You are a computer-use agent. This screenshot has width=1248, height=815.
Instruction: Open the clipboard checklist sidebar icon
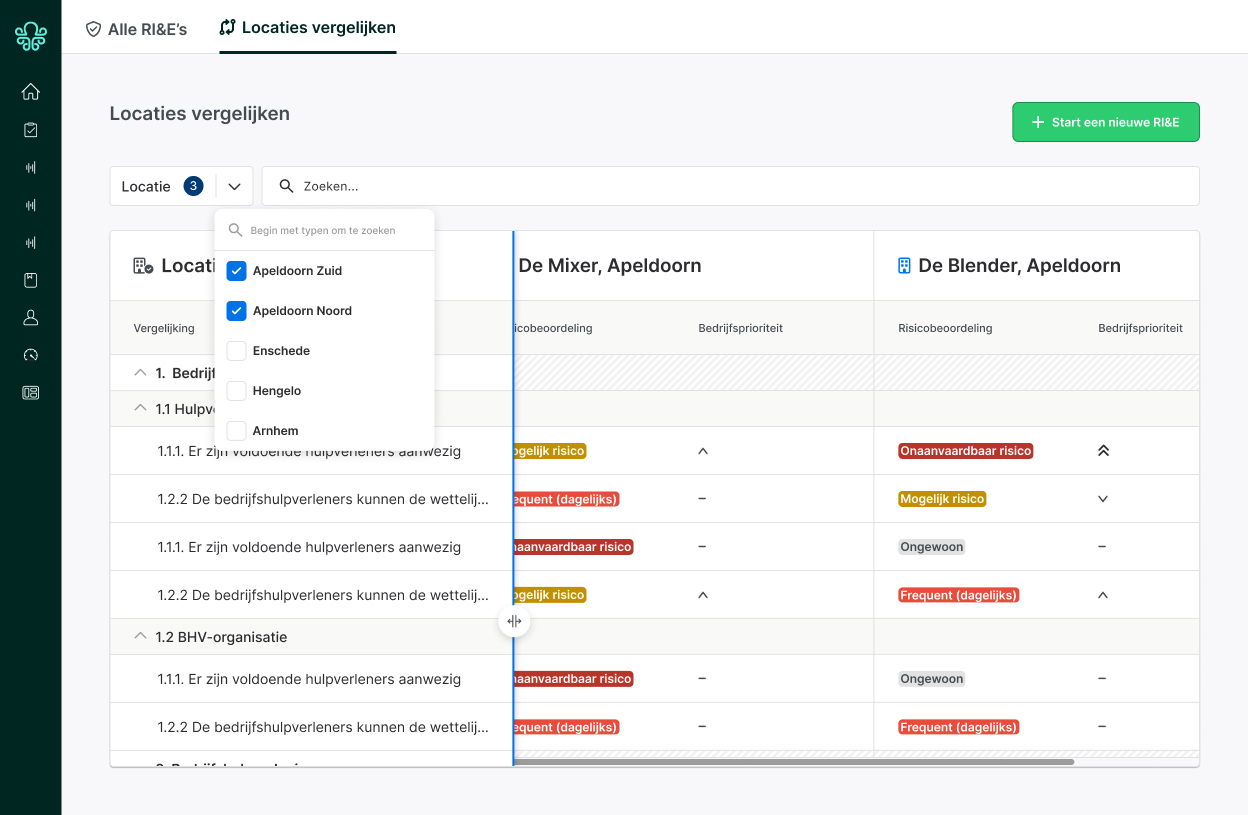[31, 130]
